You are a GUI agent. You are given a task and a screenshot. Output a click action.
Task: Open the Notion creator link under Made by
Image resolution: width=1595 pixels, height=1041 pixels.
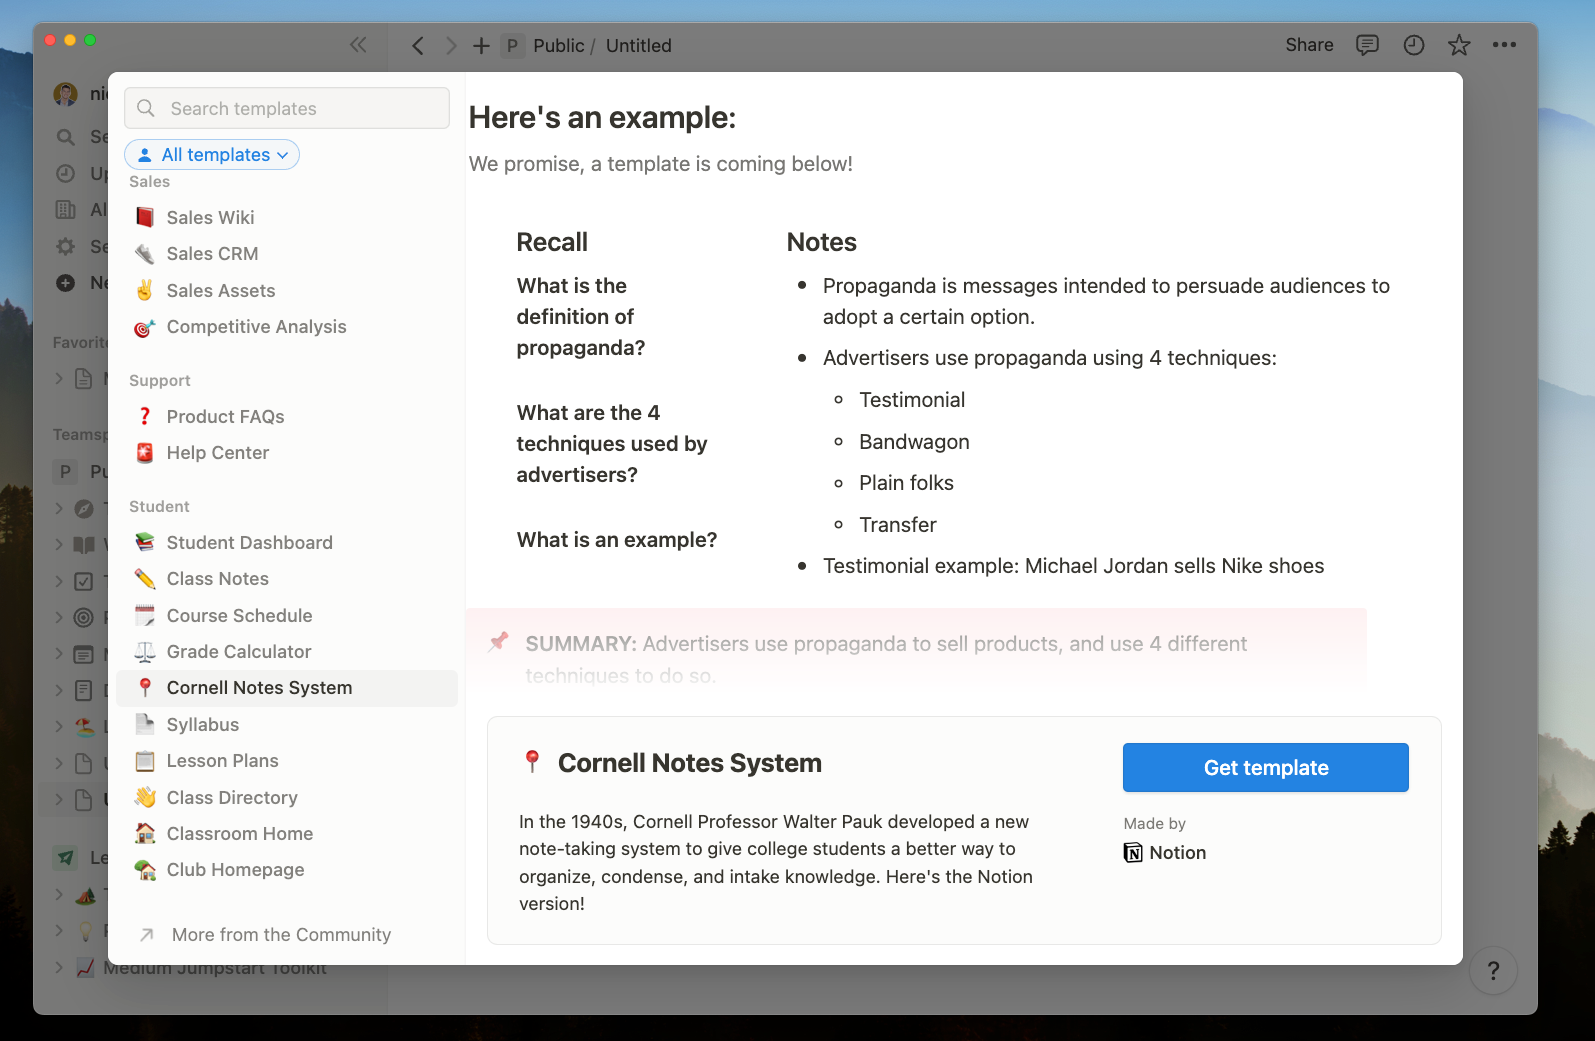1165,853
